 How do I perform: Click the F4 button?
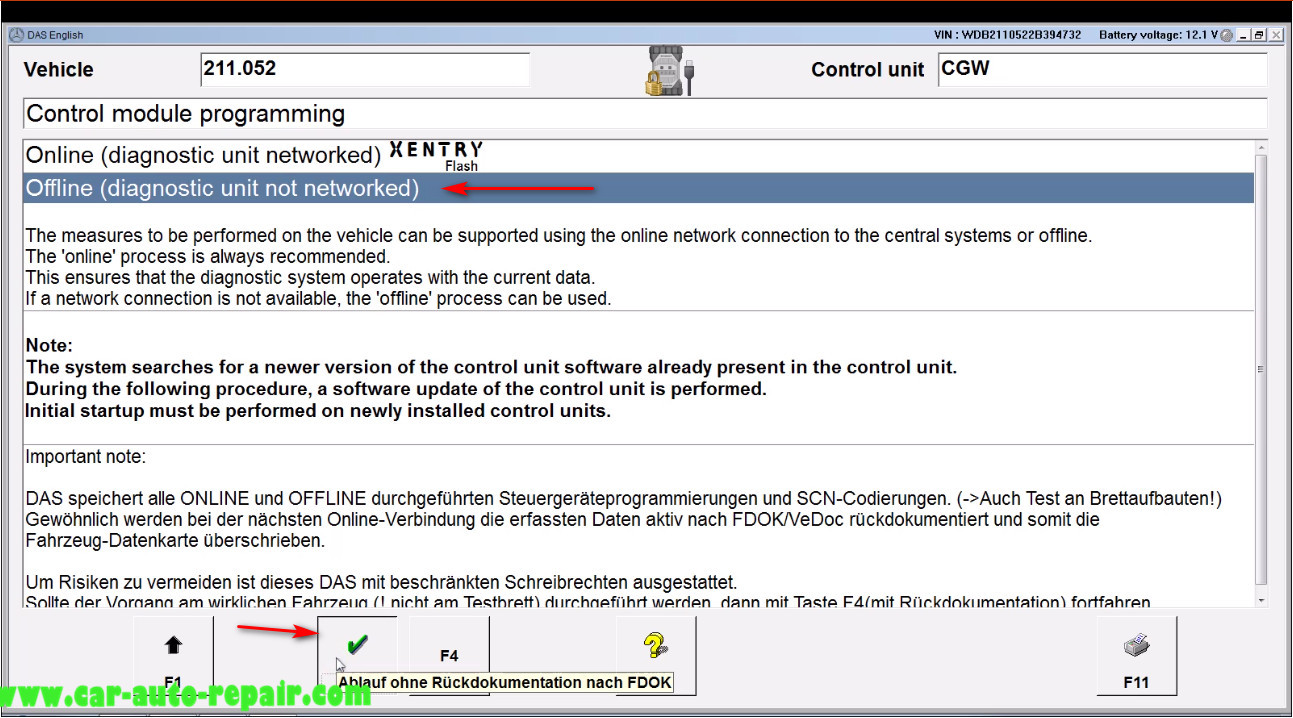[449, 656]
